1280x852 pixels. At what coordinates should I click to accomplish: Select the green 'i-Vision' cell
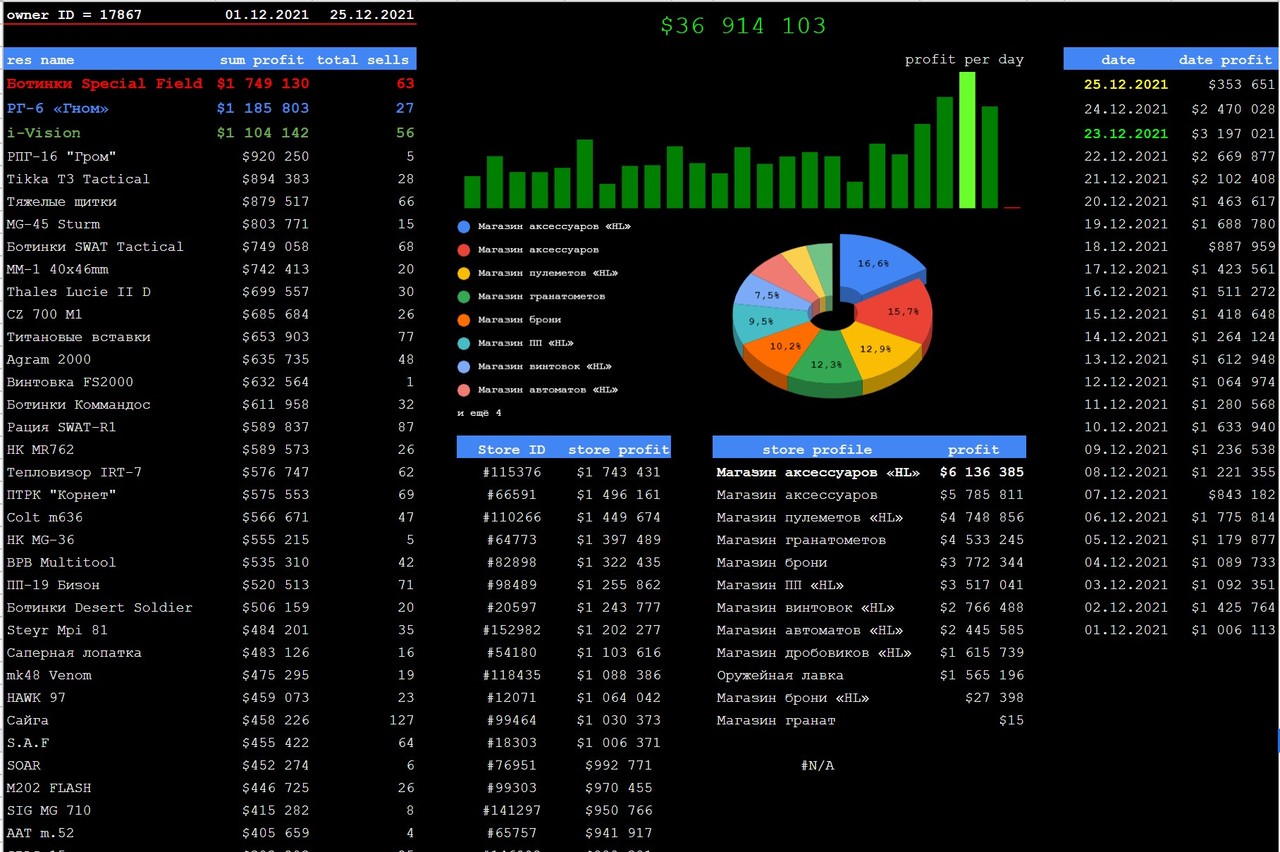point(44,133)
